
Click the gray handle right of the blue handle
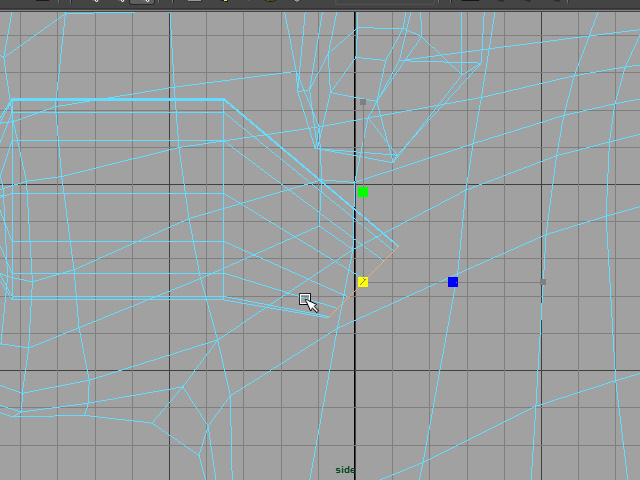(543, 282)
